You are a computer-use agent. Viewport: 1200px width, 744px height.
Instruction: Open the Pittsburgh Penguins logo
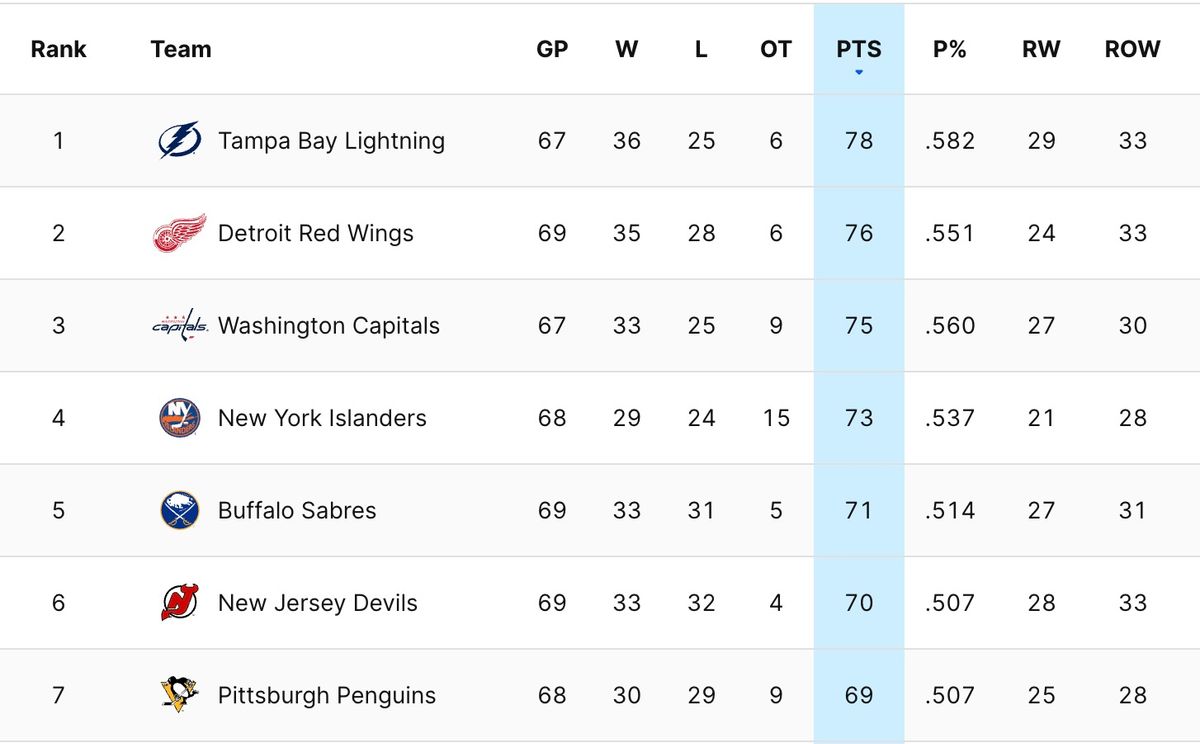[180, 695]
